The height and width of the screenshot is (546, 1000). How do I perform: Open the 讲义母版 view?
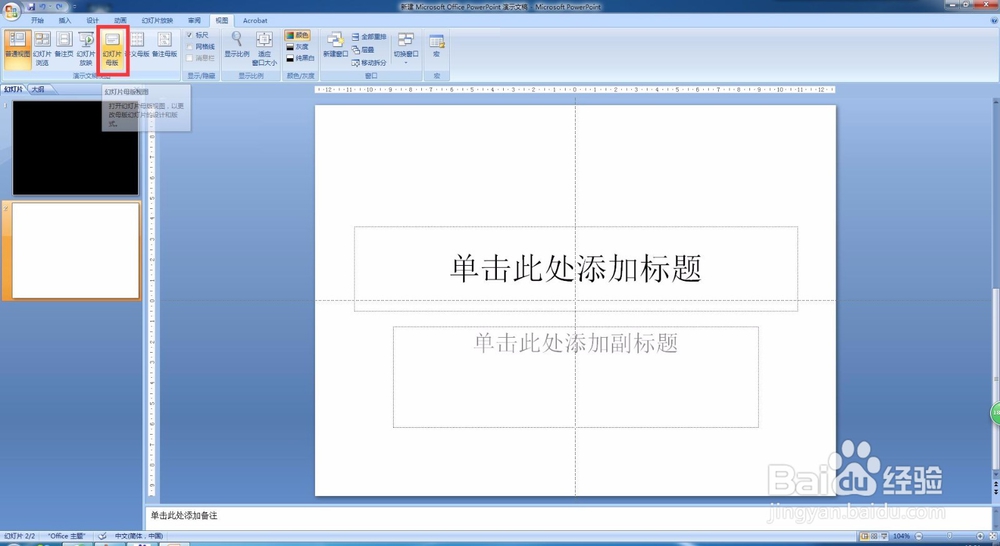pyautogui.click(x=138, y=45)
